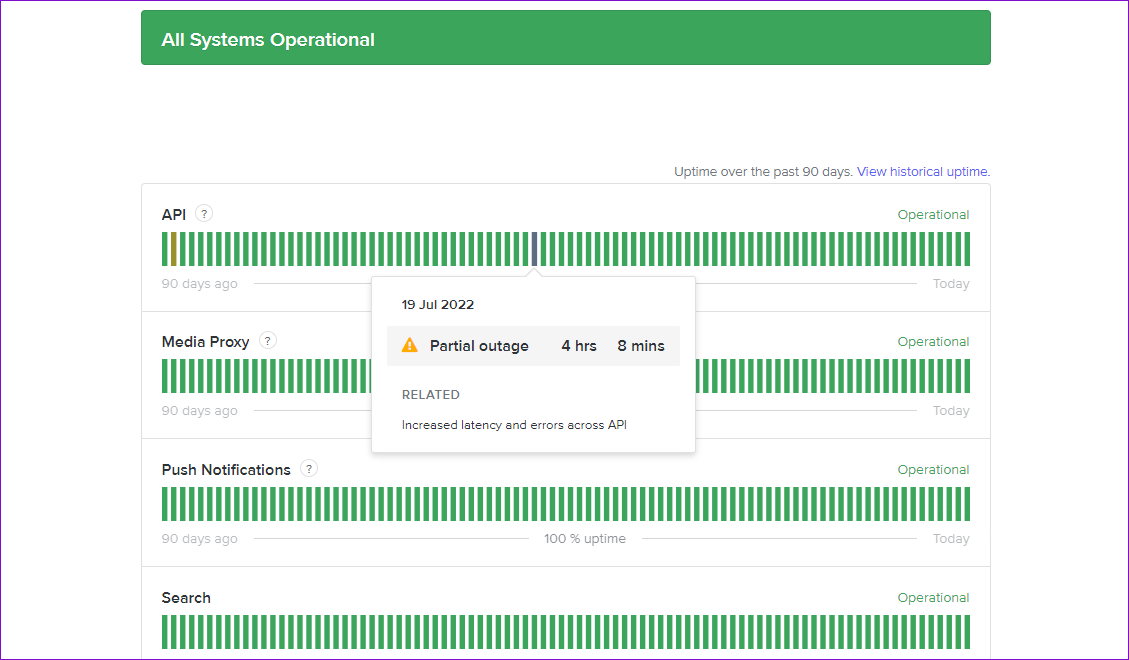The height and width of the screenshot is (660, 1129).
Task: Click Uptime over the past 90 days text
Action: 763,171
